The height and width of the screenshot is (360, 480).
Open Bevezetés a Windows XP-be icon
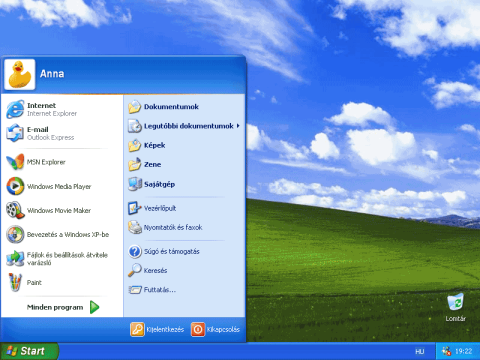click(15, 234)
